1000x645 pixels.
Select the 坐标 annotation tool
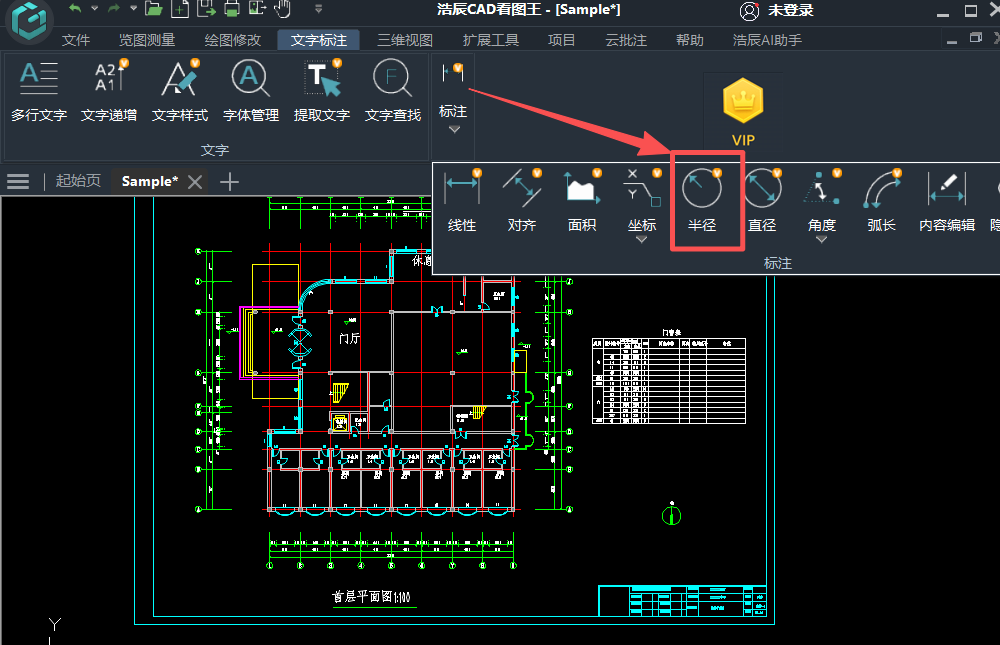(642, 200)
